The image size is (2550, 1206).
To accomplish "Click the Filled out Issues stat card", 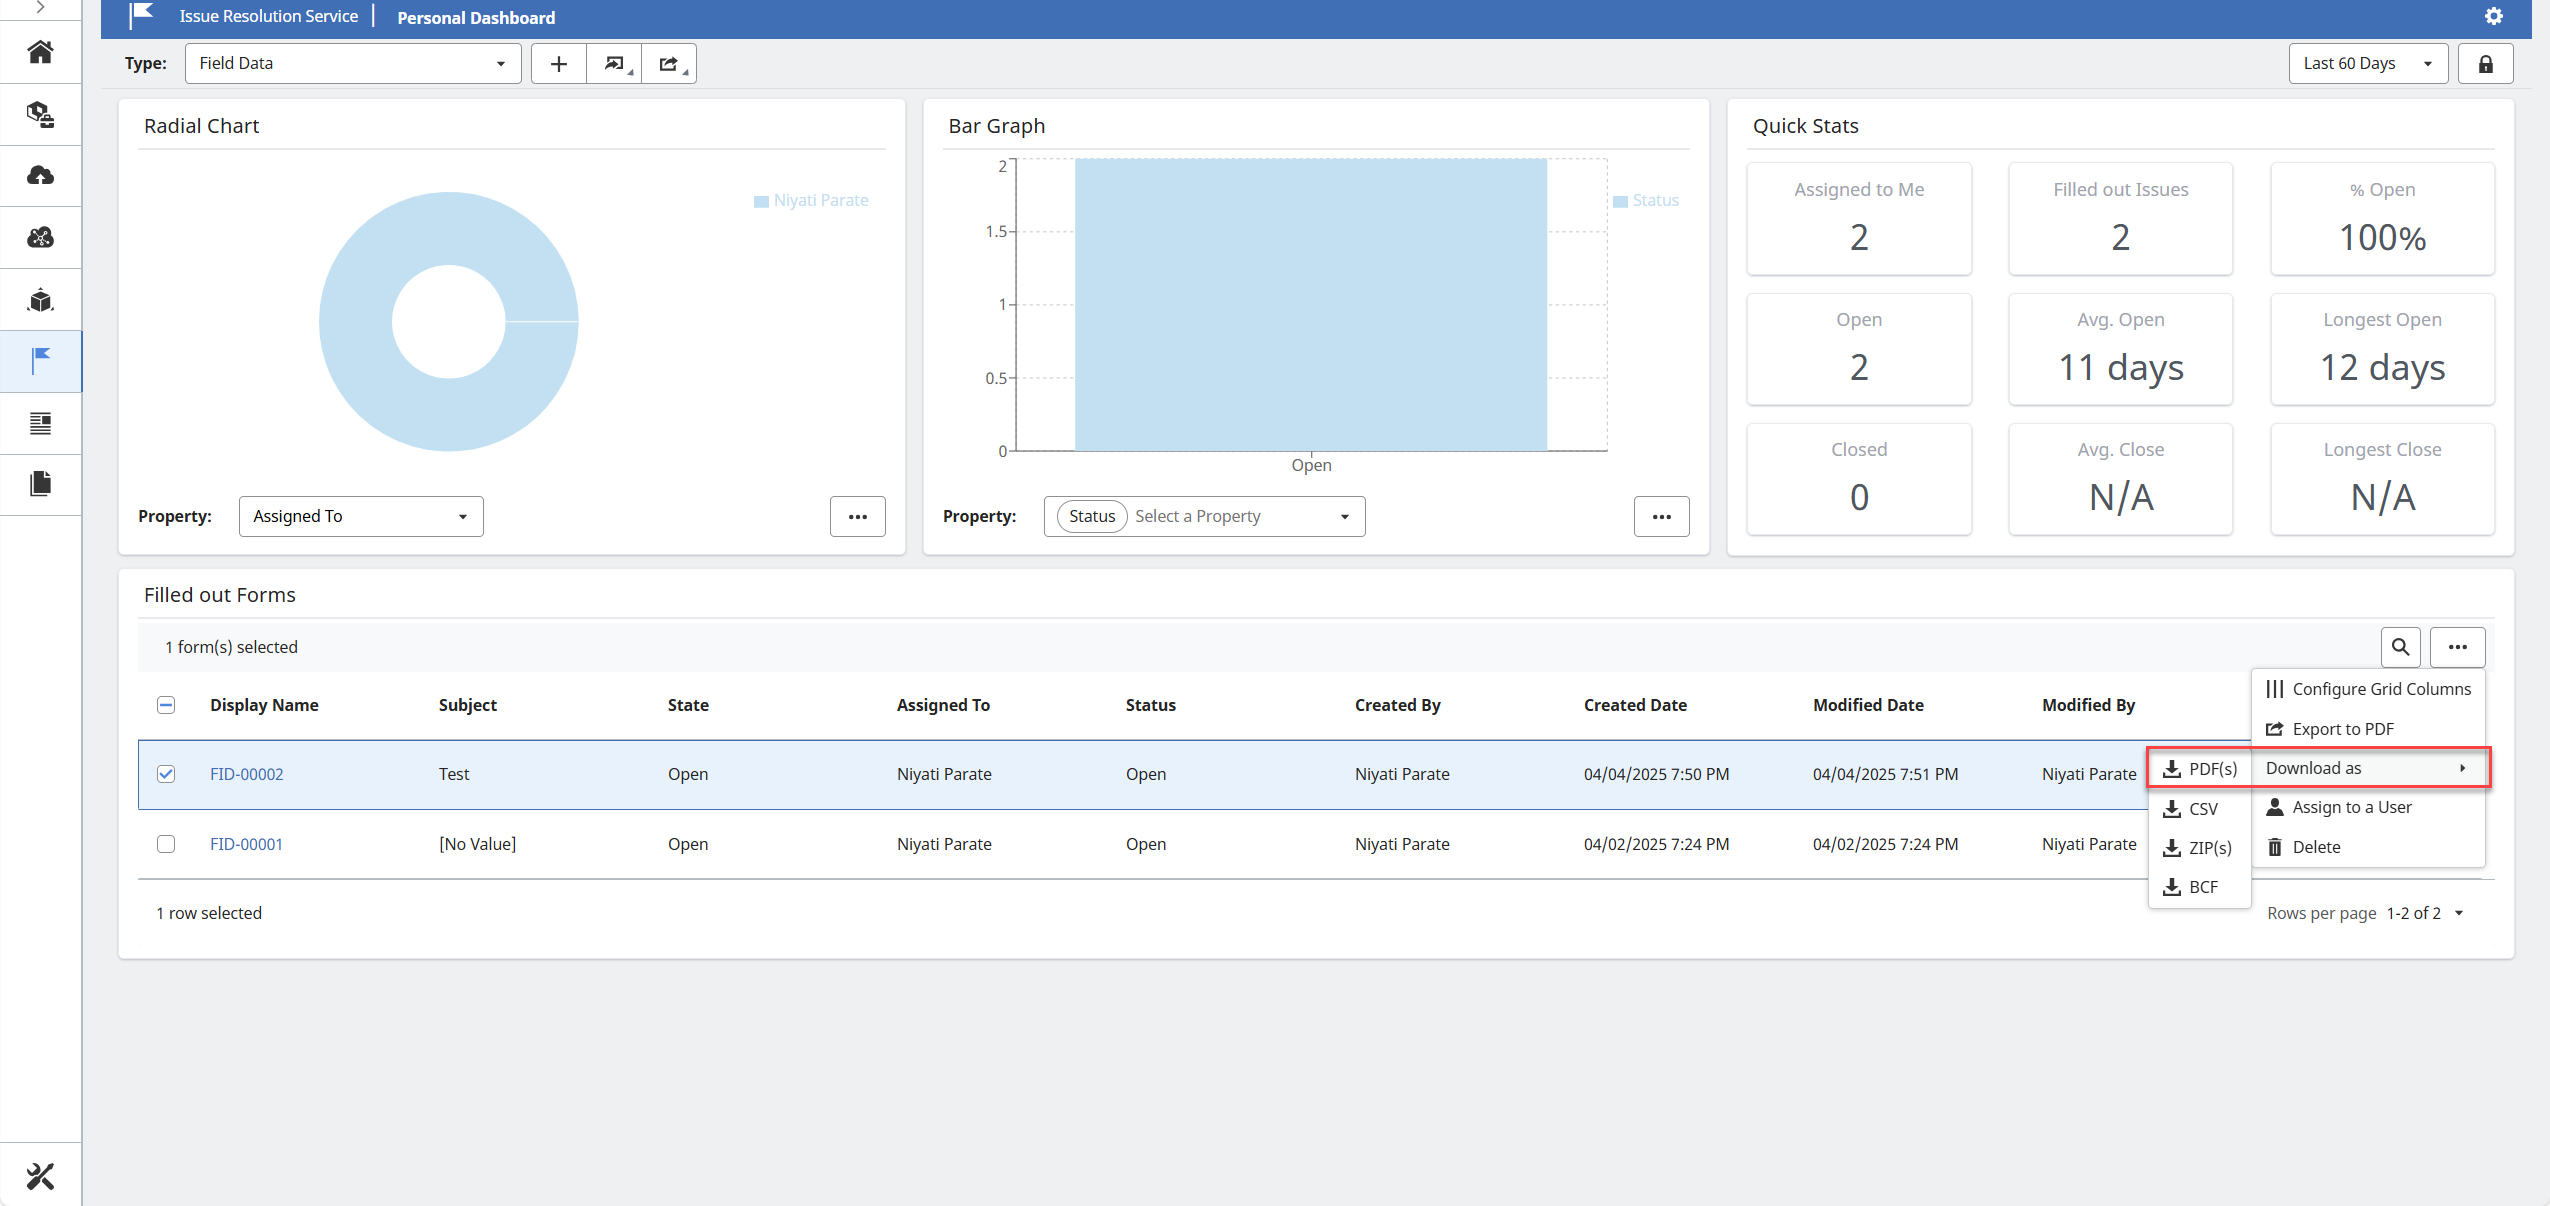I will (x=2120, y=219).
